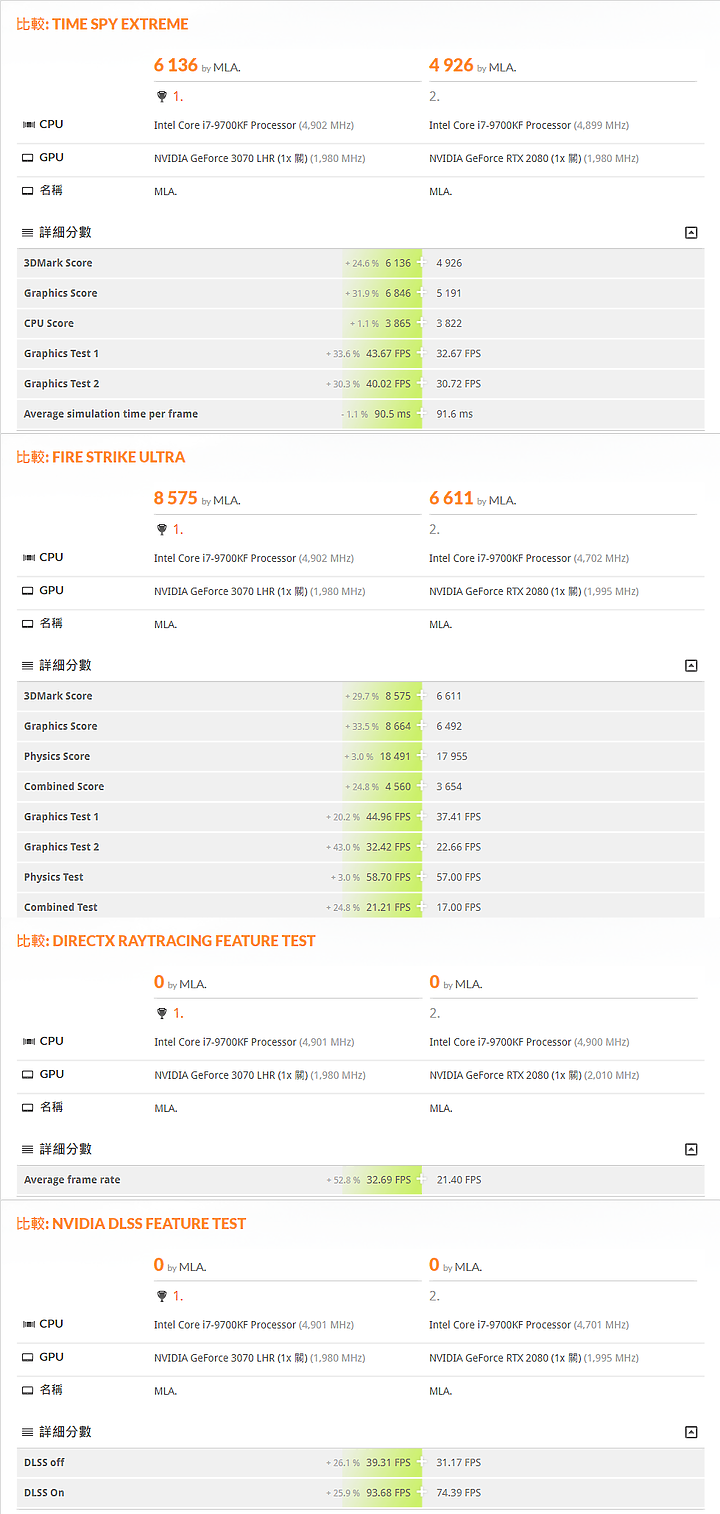Click the 32.42 FPS Fire Strike value
This screenshot has width=720, height=1514.
click(x=388, y=847)
